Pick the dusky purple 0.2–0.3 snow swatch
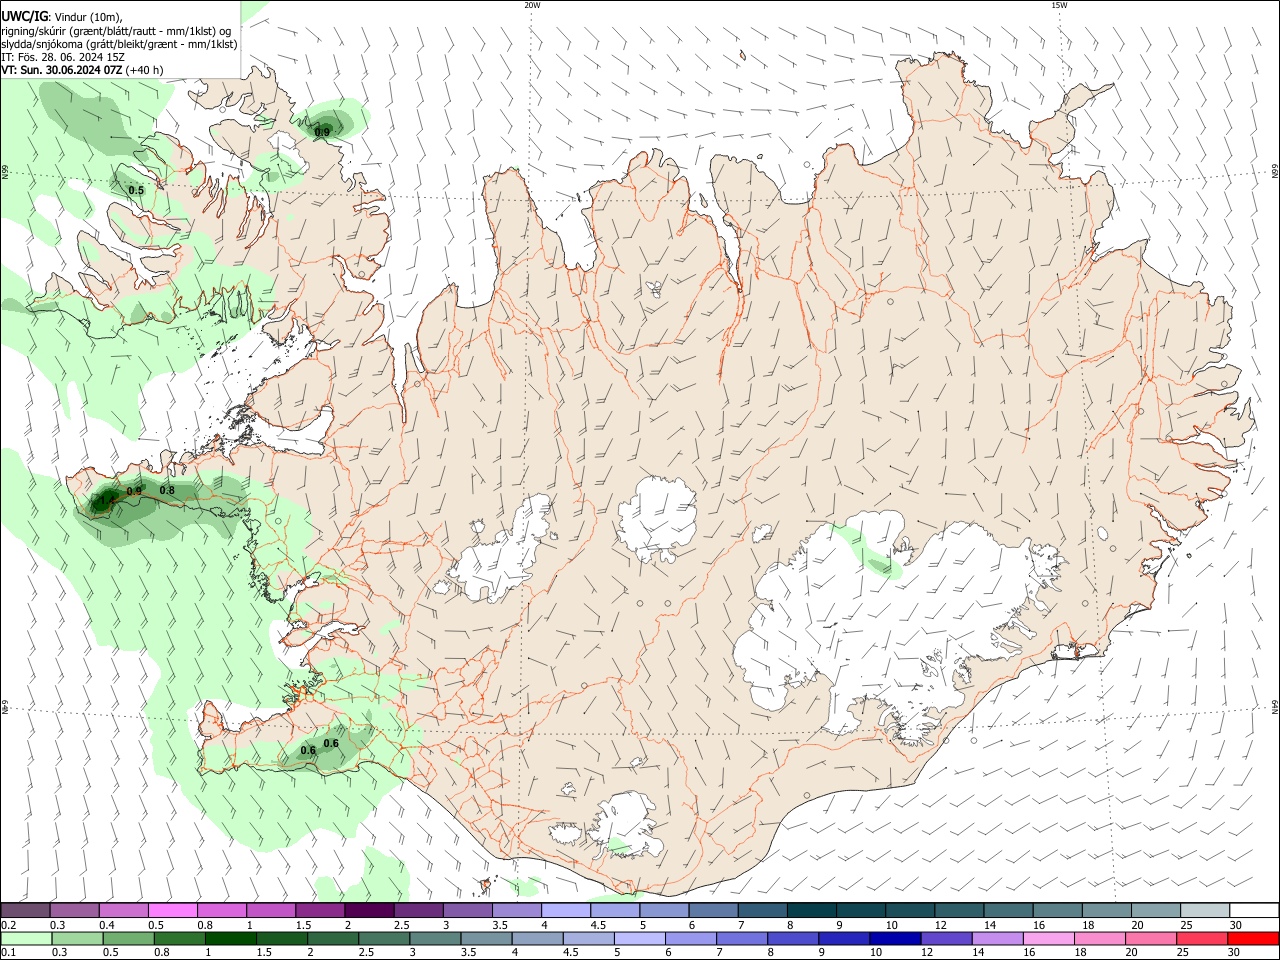 pyautogui.click(x=25, y=910)
